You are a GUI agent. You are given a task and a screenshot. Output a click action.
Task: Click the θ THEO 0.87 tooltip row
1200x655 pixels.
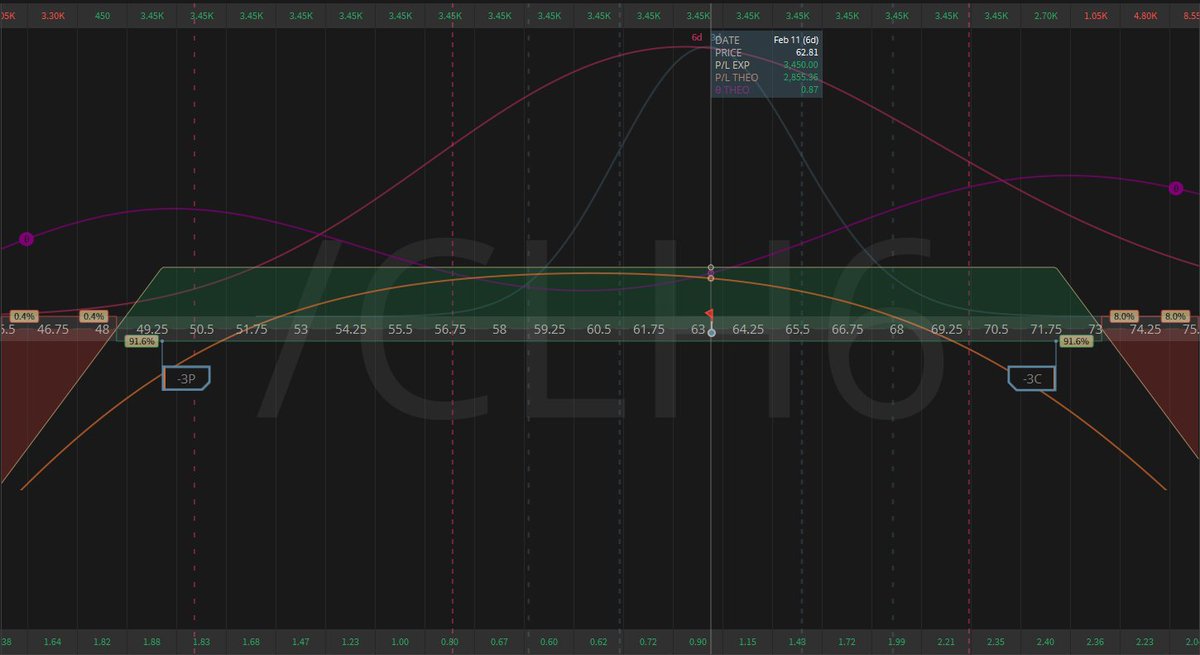[767, 90]
